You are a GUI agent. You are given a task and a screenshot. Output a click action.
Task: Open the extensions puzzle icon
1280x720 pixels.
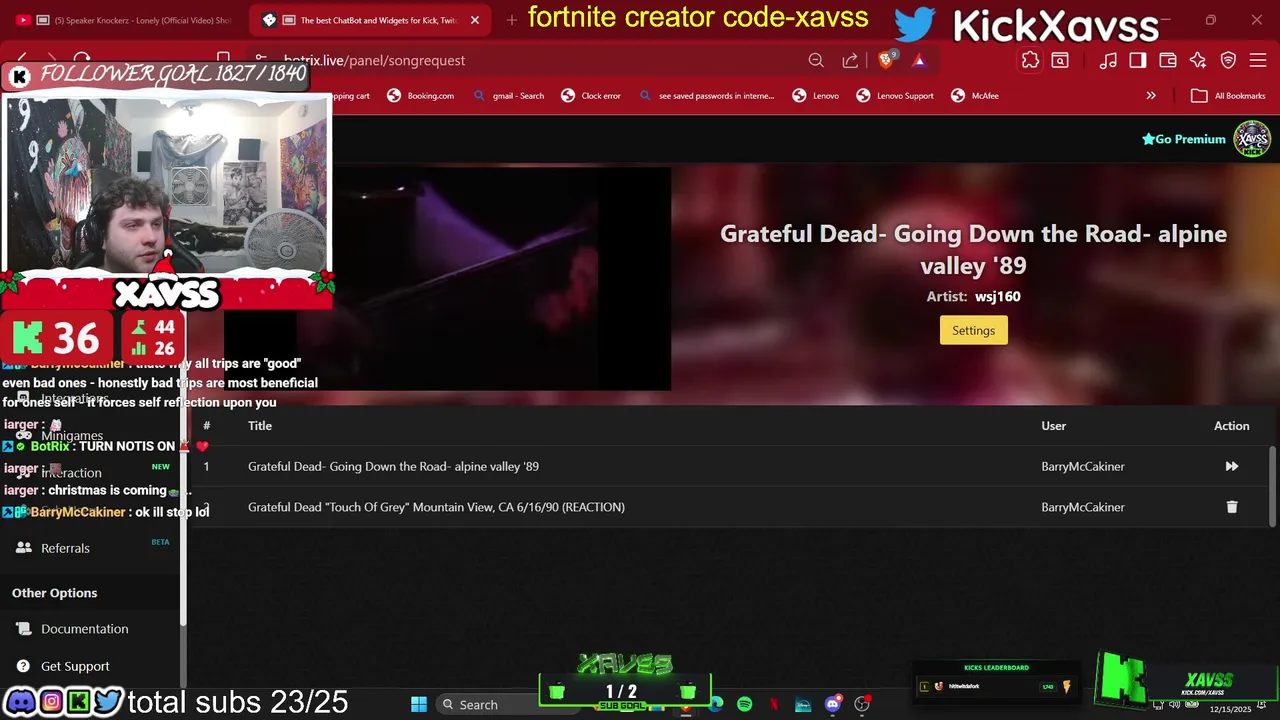pos(1030,60)
